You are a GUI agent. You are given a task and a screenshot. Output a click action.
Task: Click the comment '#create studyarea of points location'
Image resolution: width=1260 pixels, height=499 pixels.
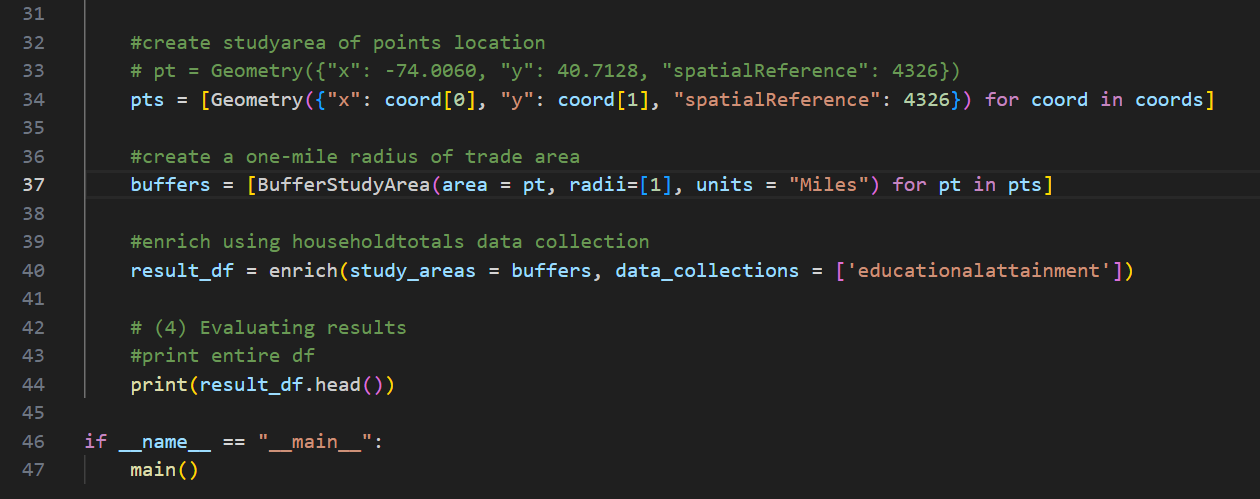click(338, 43)
